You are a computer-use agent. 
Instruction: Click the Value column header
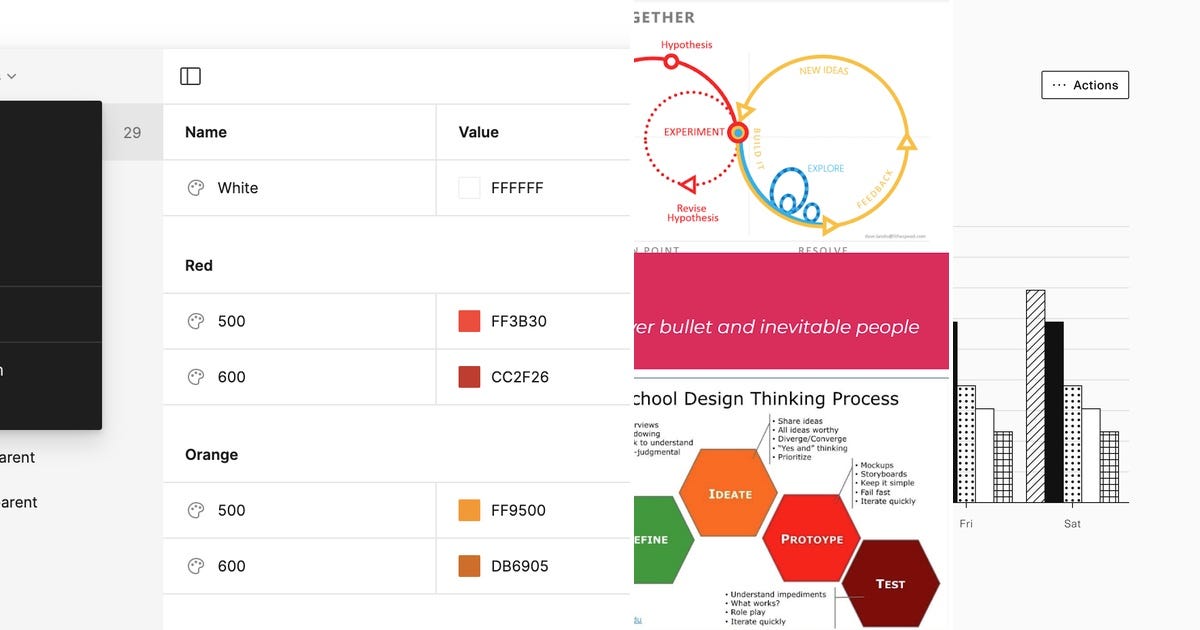pos(478,132)
